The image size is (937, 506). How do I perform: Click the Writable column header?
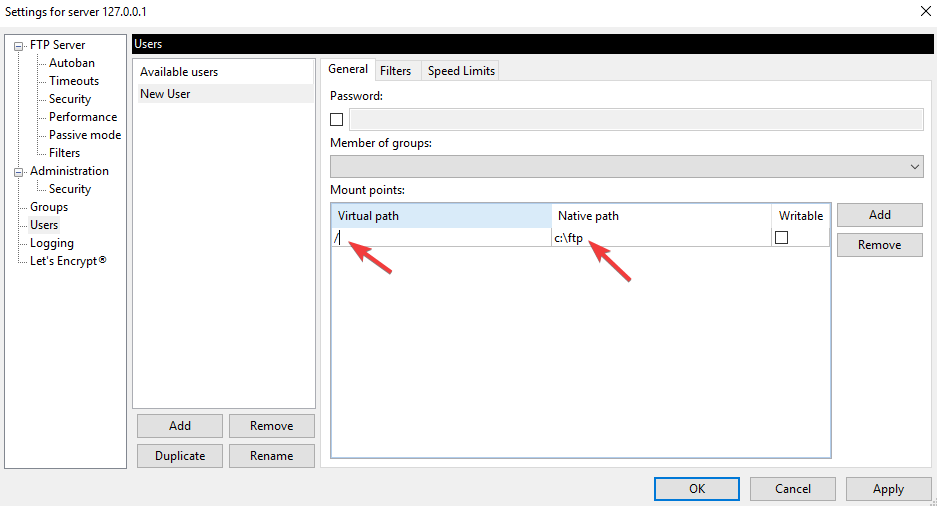pyautogui.click(x=801, y=216)
